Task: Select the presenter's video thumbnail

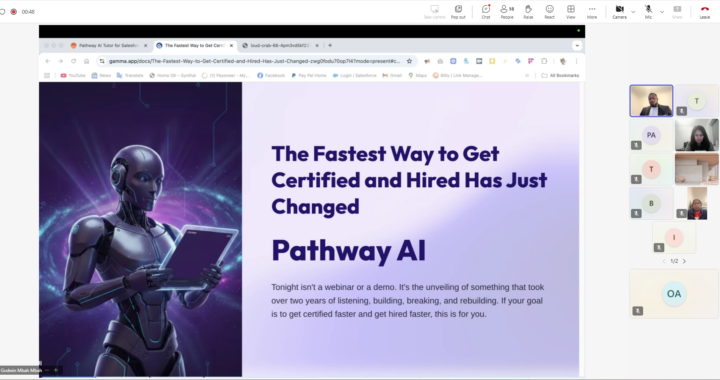Action: (x=651, y=101)
